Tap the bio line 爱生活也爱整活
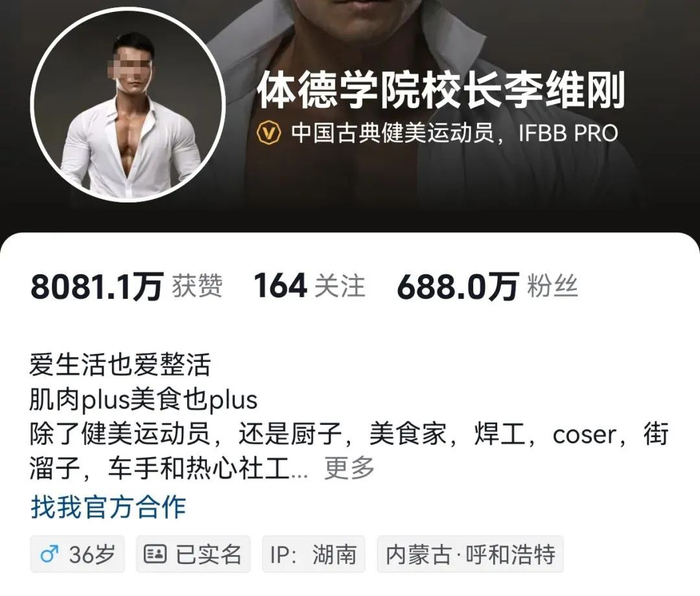 click(x=120, y=365)
